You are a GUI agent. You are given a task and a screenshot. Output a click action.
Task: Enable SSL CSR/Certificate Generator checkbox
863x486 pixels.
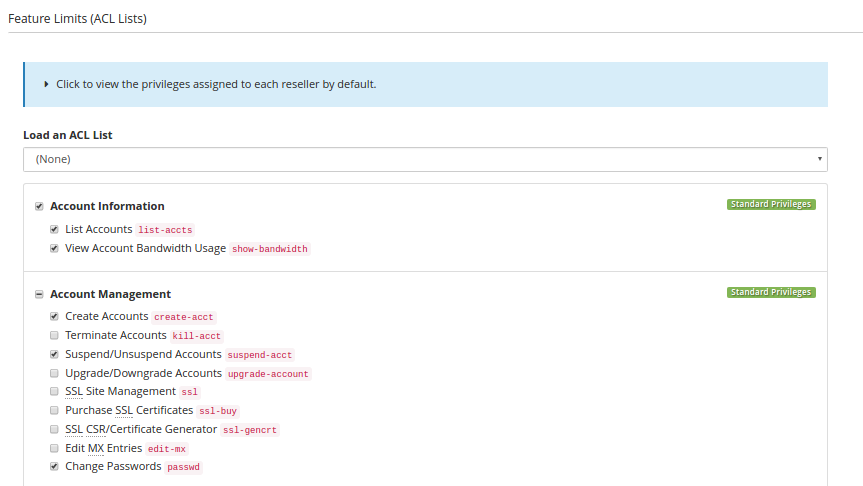54,430
